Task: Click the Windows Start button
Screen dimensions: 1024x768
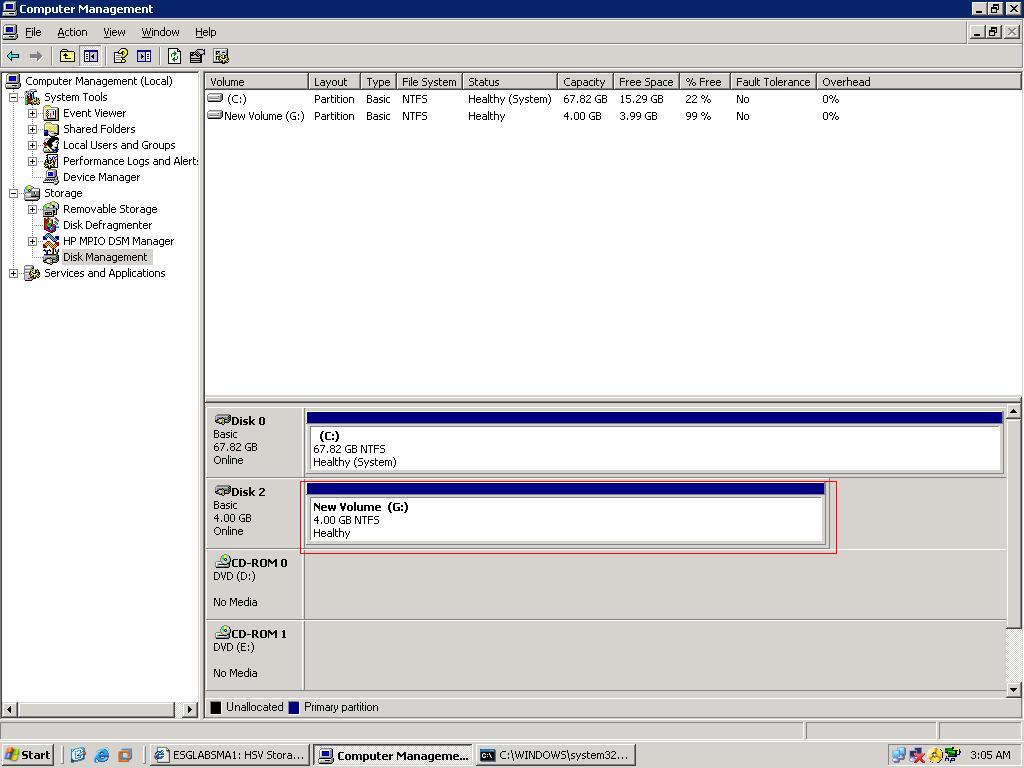Action: (x=27, y=756)
